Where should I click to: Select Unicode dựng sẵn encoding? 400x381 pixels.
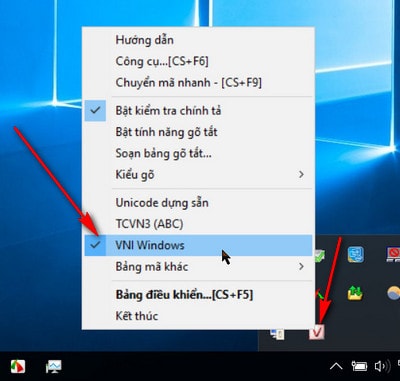(198, 203)
